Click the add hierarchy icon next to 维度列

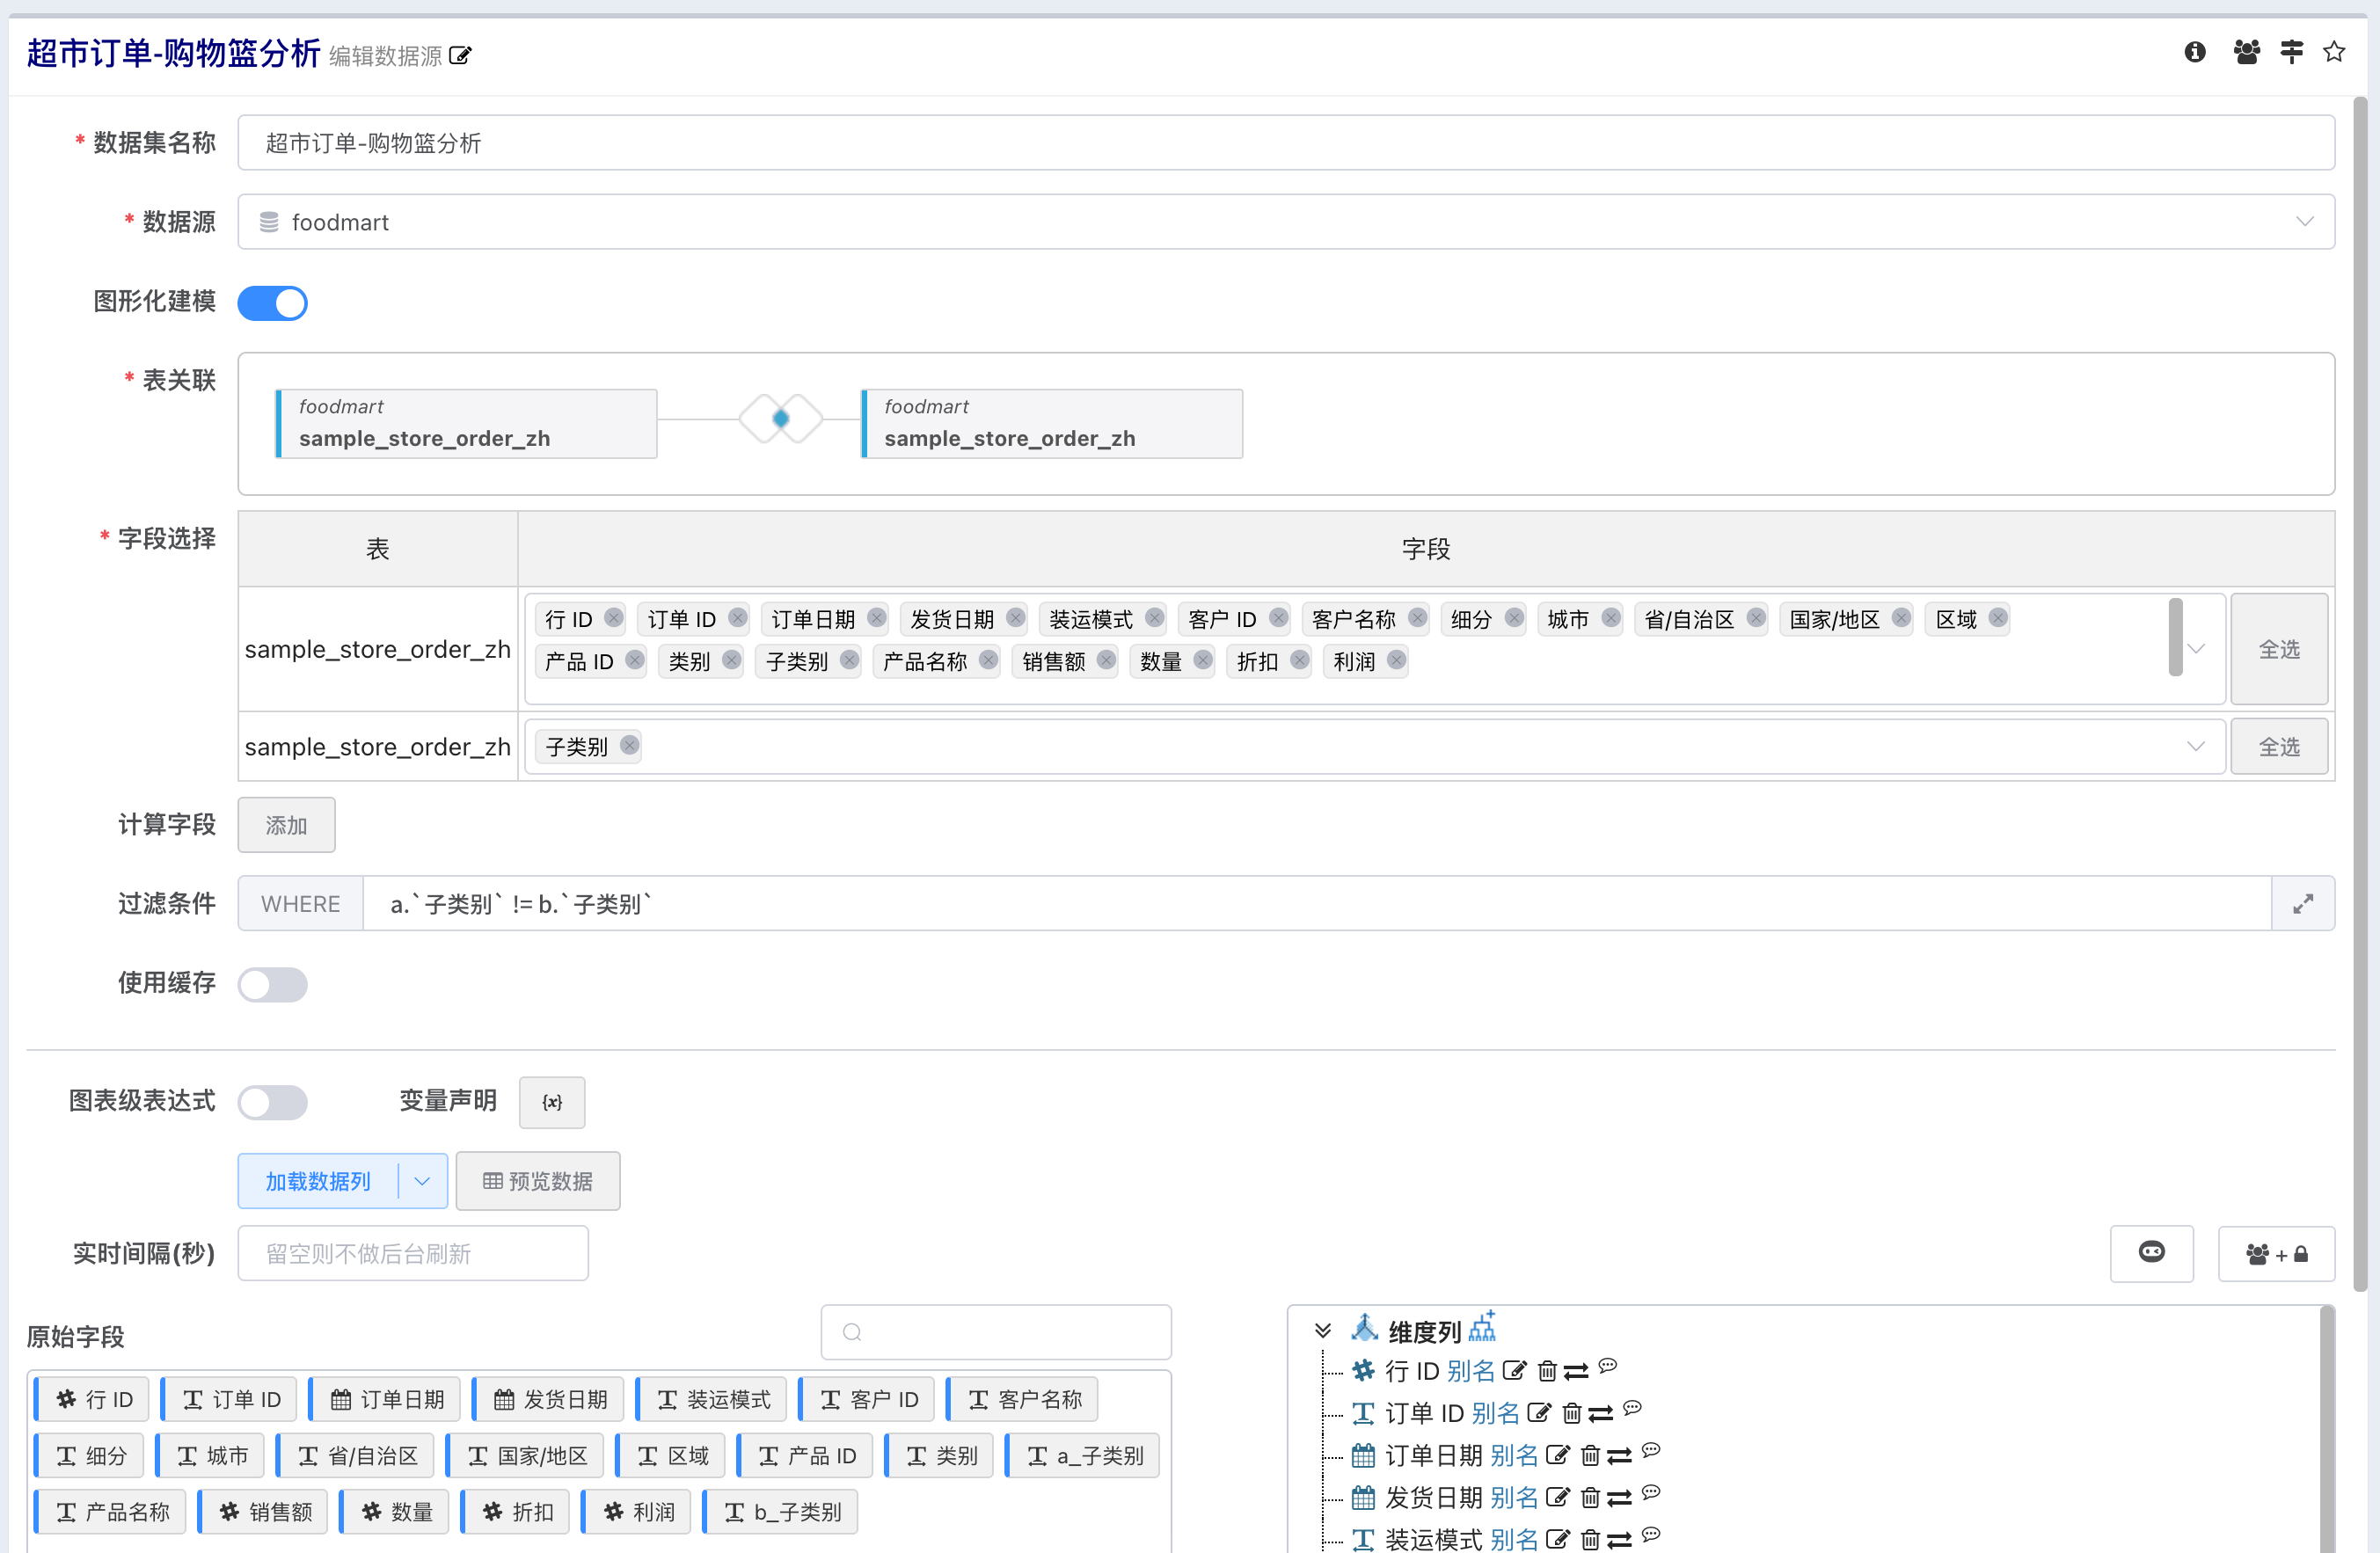1482,1328
